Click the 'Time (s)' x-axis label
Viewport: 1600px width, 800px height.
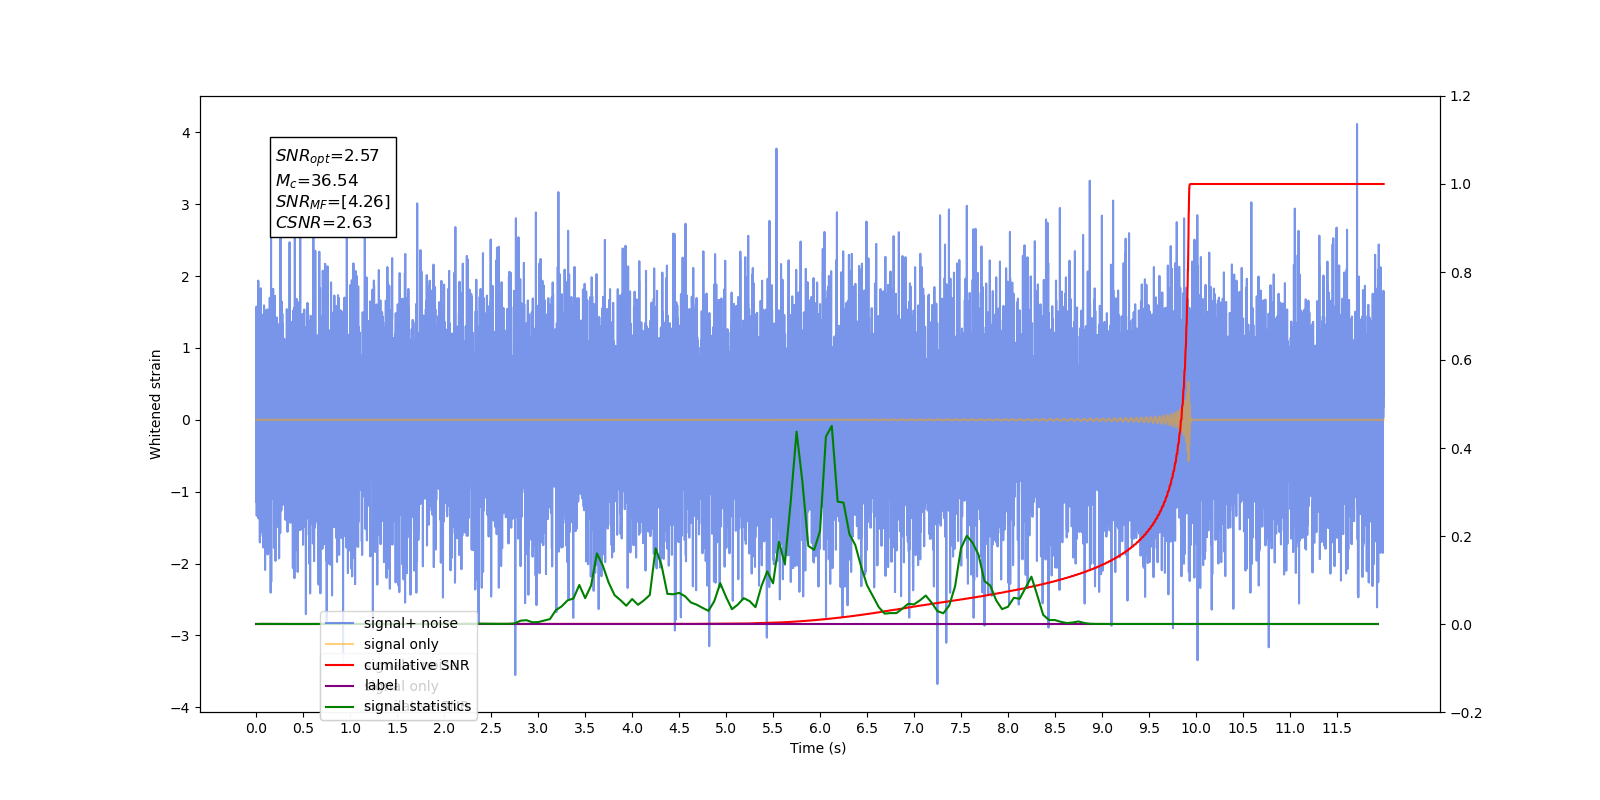click(818, 748)
